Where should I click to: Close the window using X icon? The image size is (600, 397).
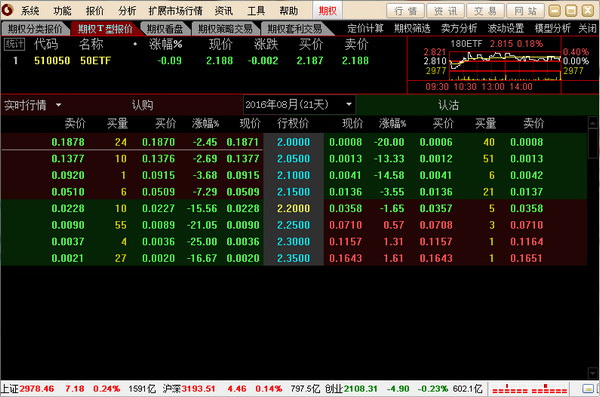[588, 11]
